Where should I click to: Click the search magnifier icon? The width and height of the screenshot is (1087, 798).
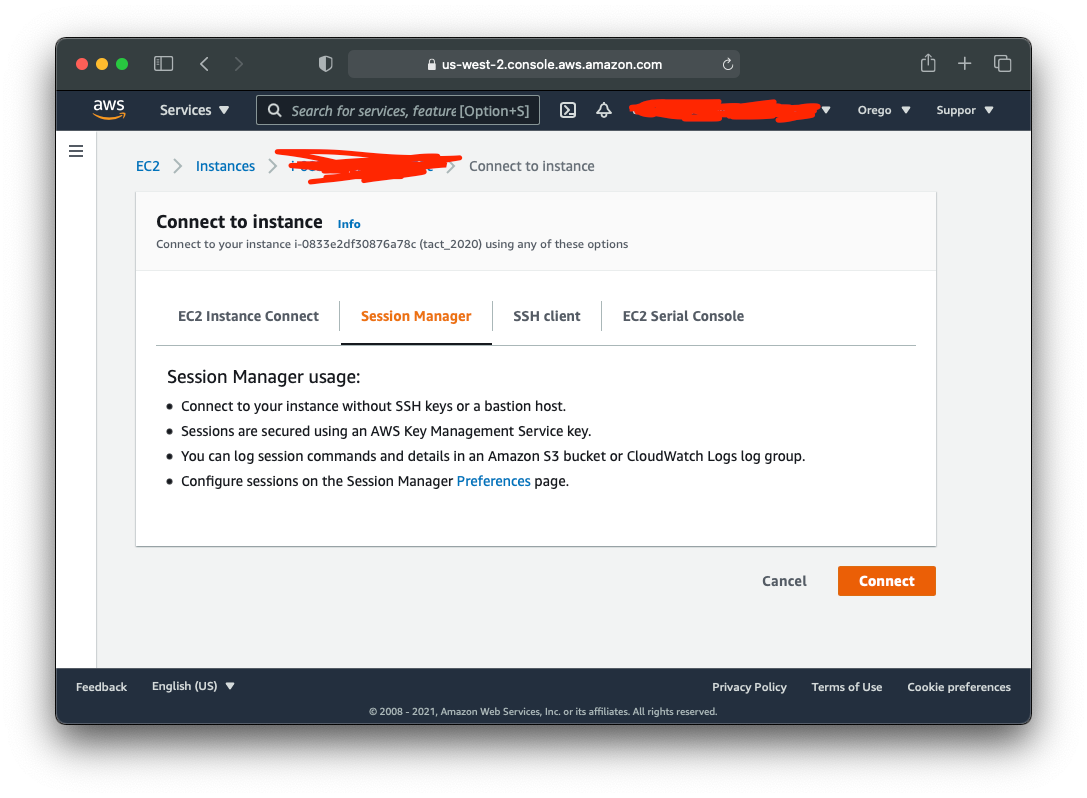pos(275,110)
